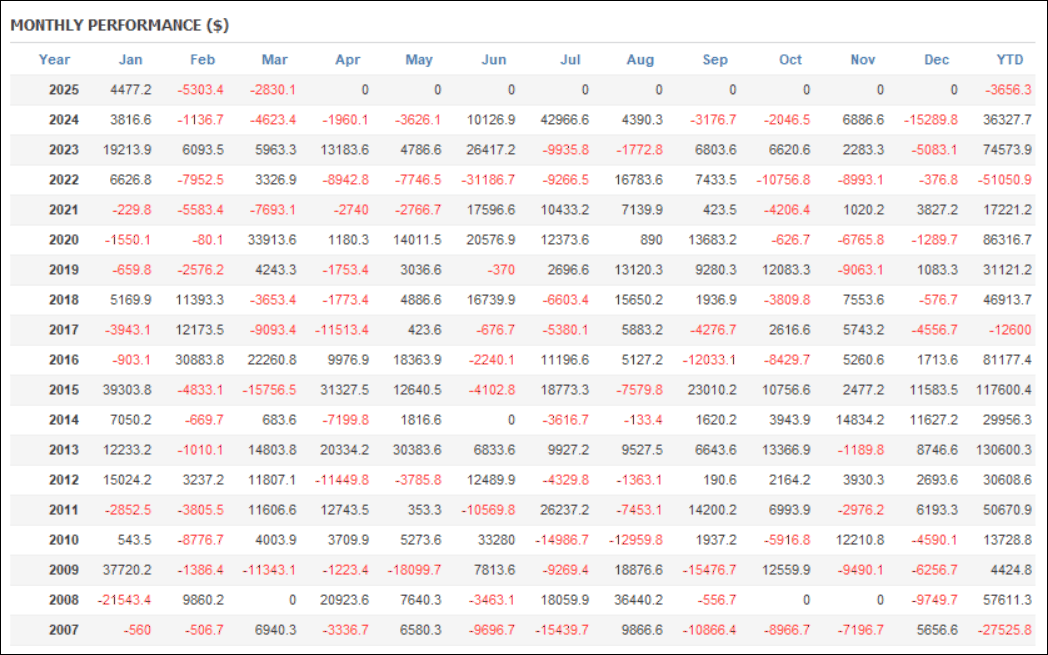Select the Monthly Performance ($) title
The width and height of the screenshot is (1048, 655).
coord(120,25)
